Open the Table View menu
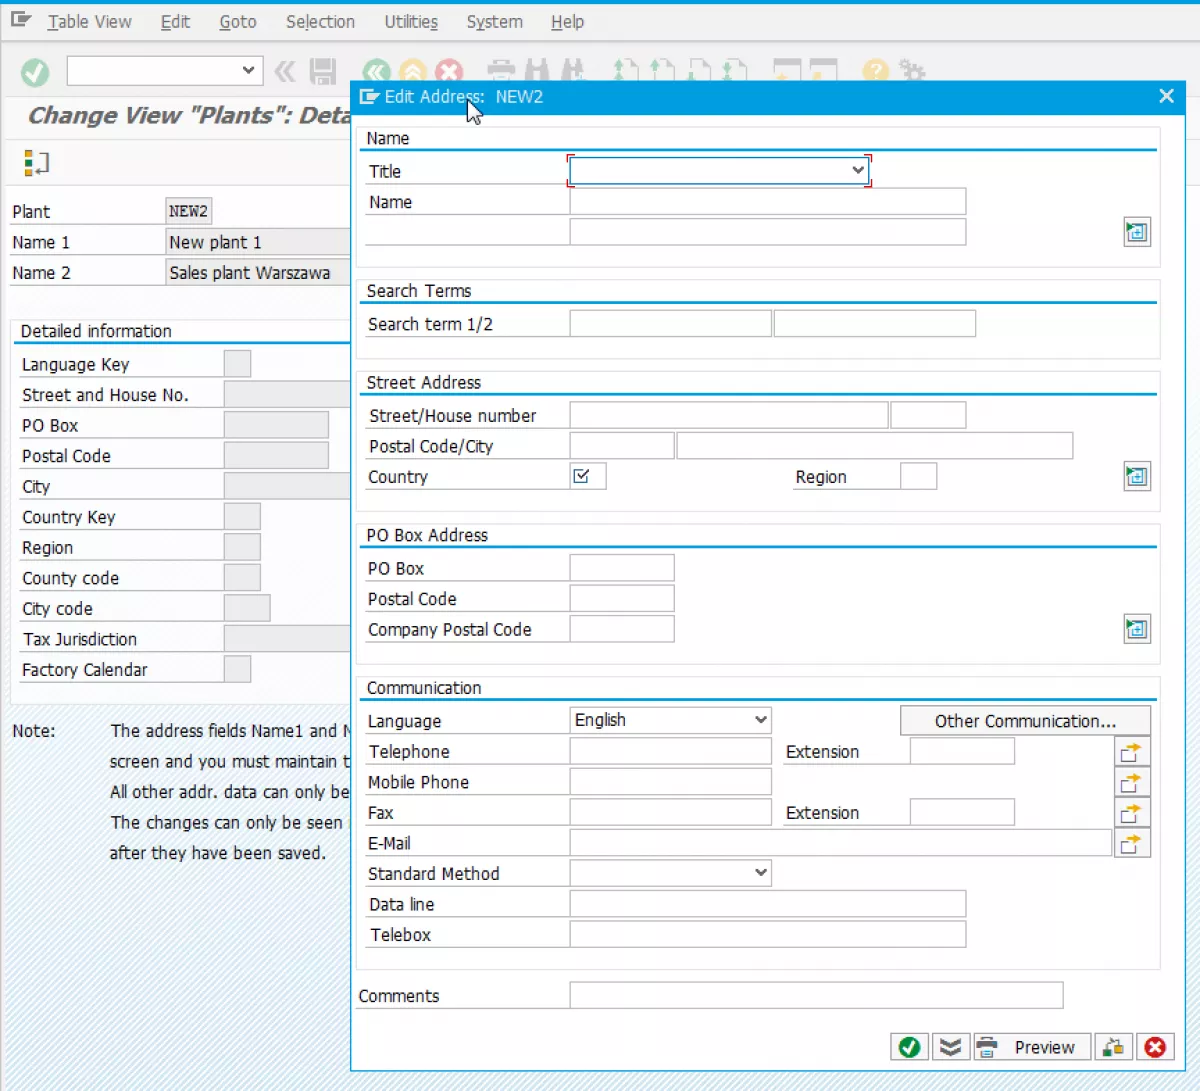Viewport: 1200px width, 1091px height. click(x=89, y=21)
